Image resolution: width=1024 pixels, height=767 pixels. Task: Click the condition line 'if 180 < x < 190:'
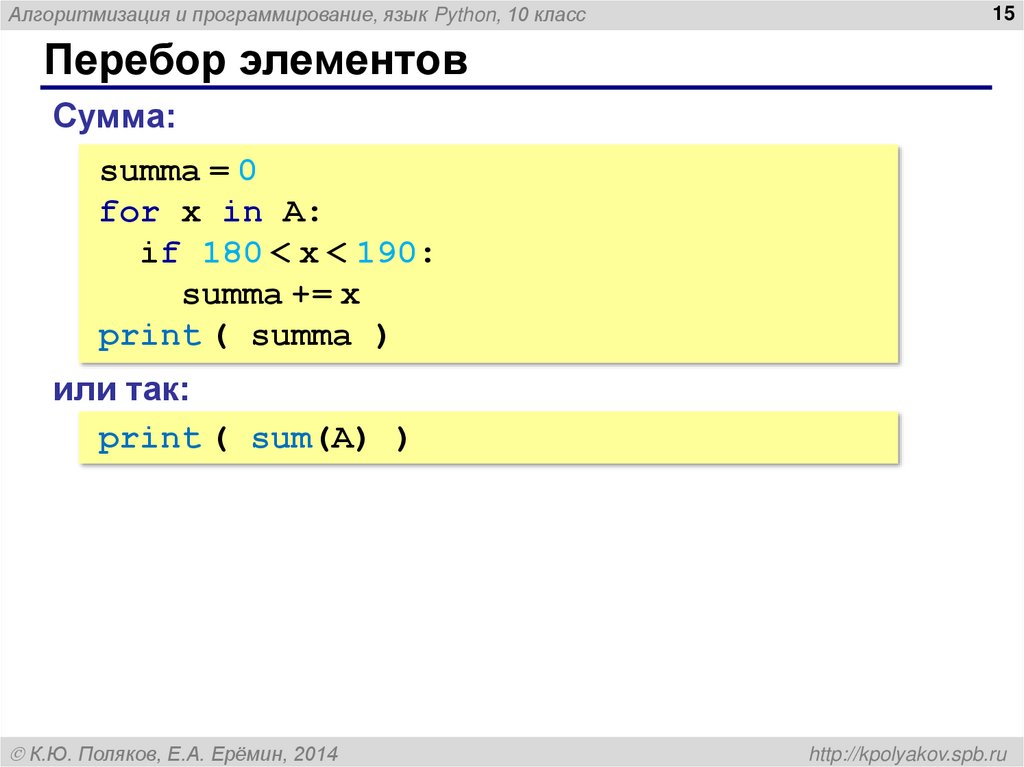[287, 252]
